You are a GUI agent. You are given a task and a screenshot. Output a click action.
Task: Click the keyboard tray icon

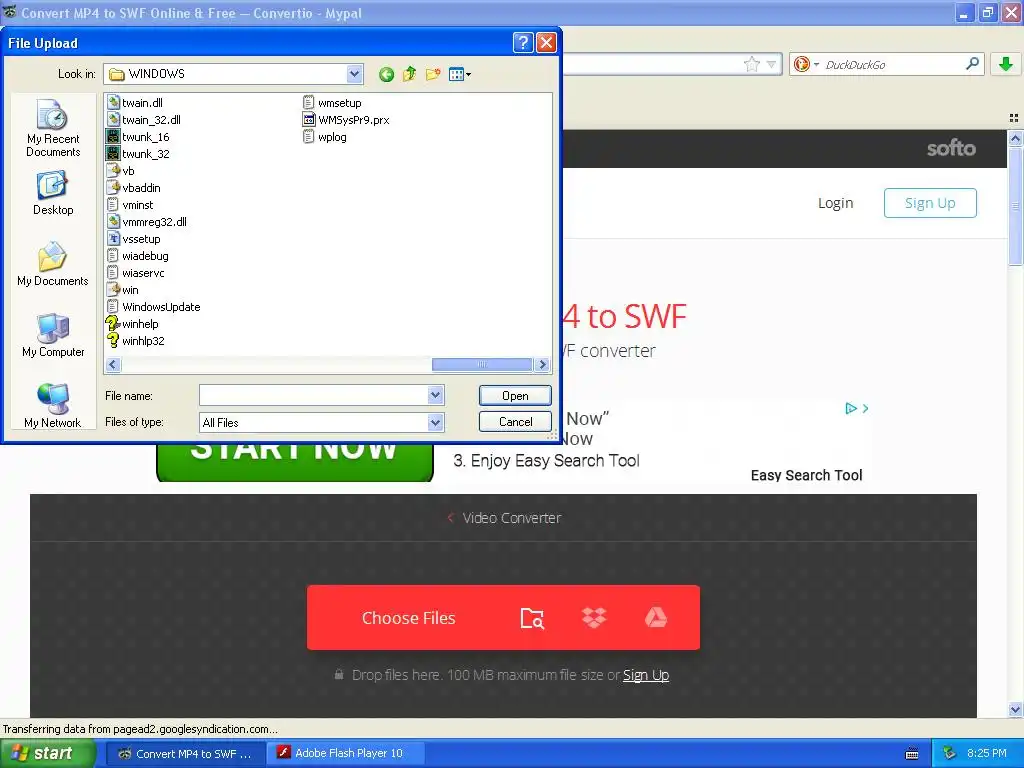pos(912,754)
